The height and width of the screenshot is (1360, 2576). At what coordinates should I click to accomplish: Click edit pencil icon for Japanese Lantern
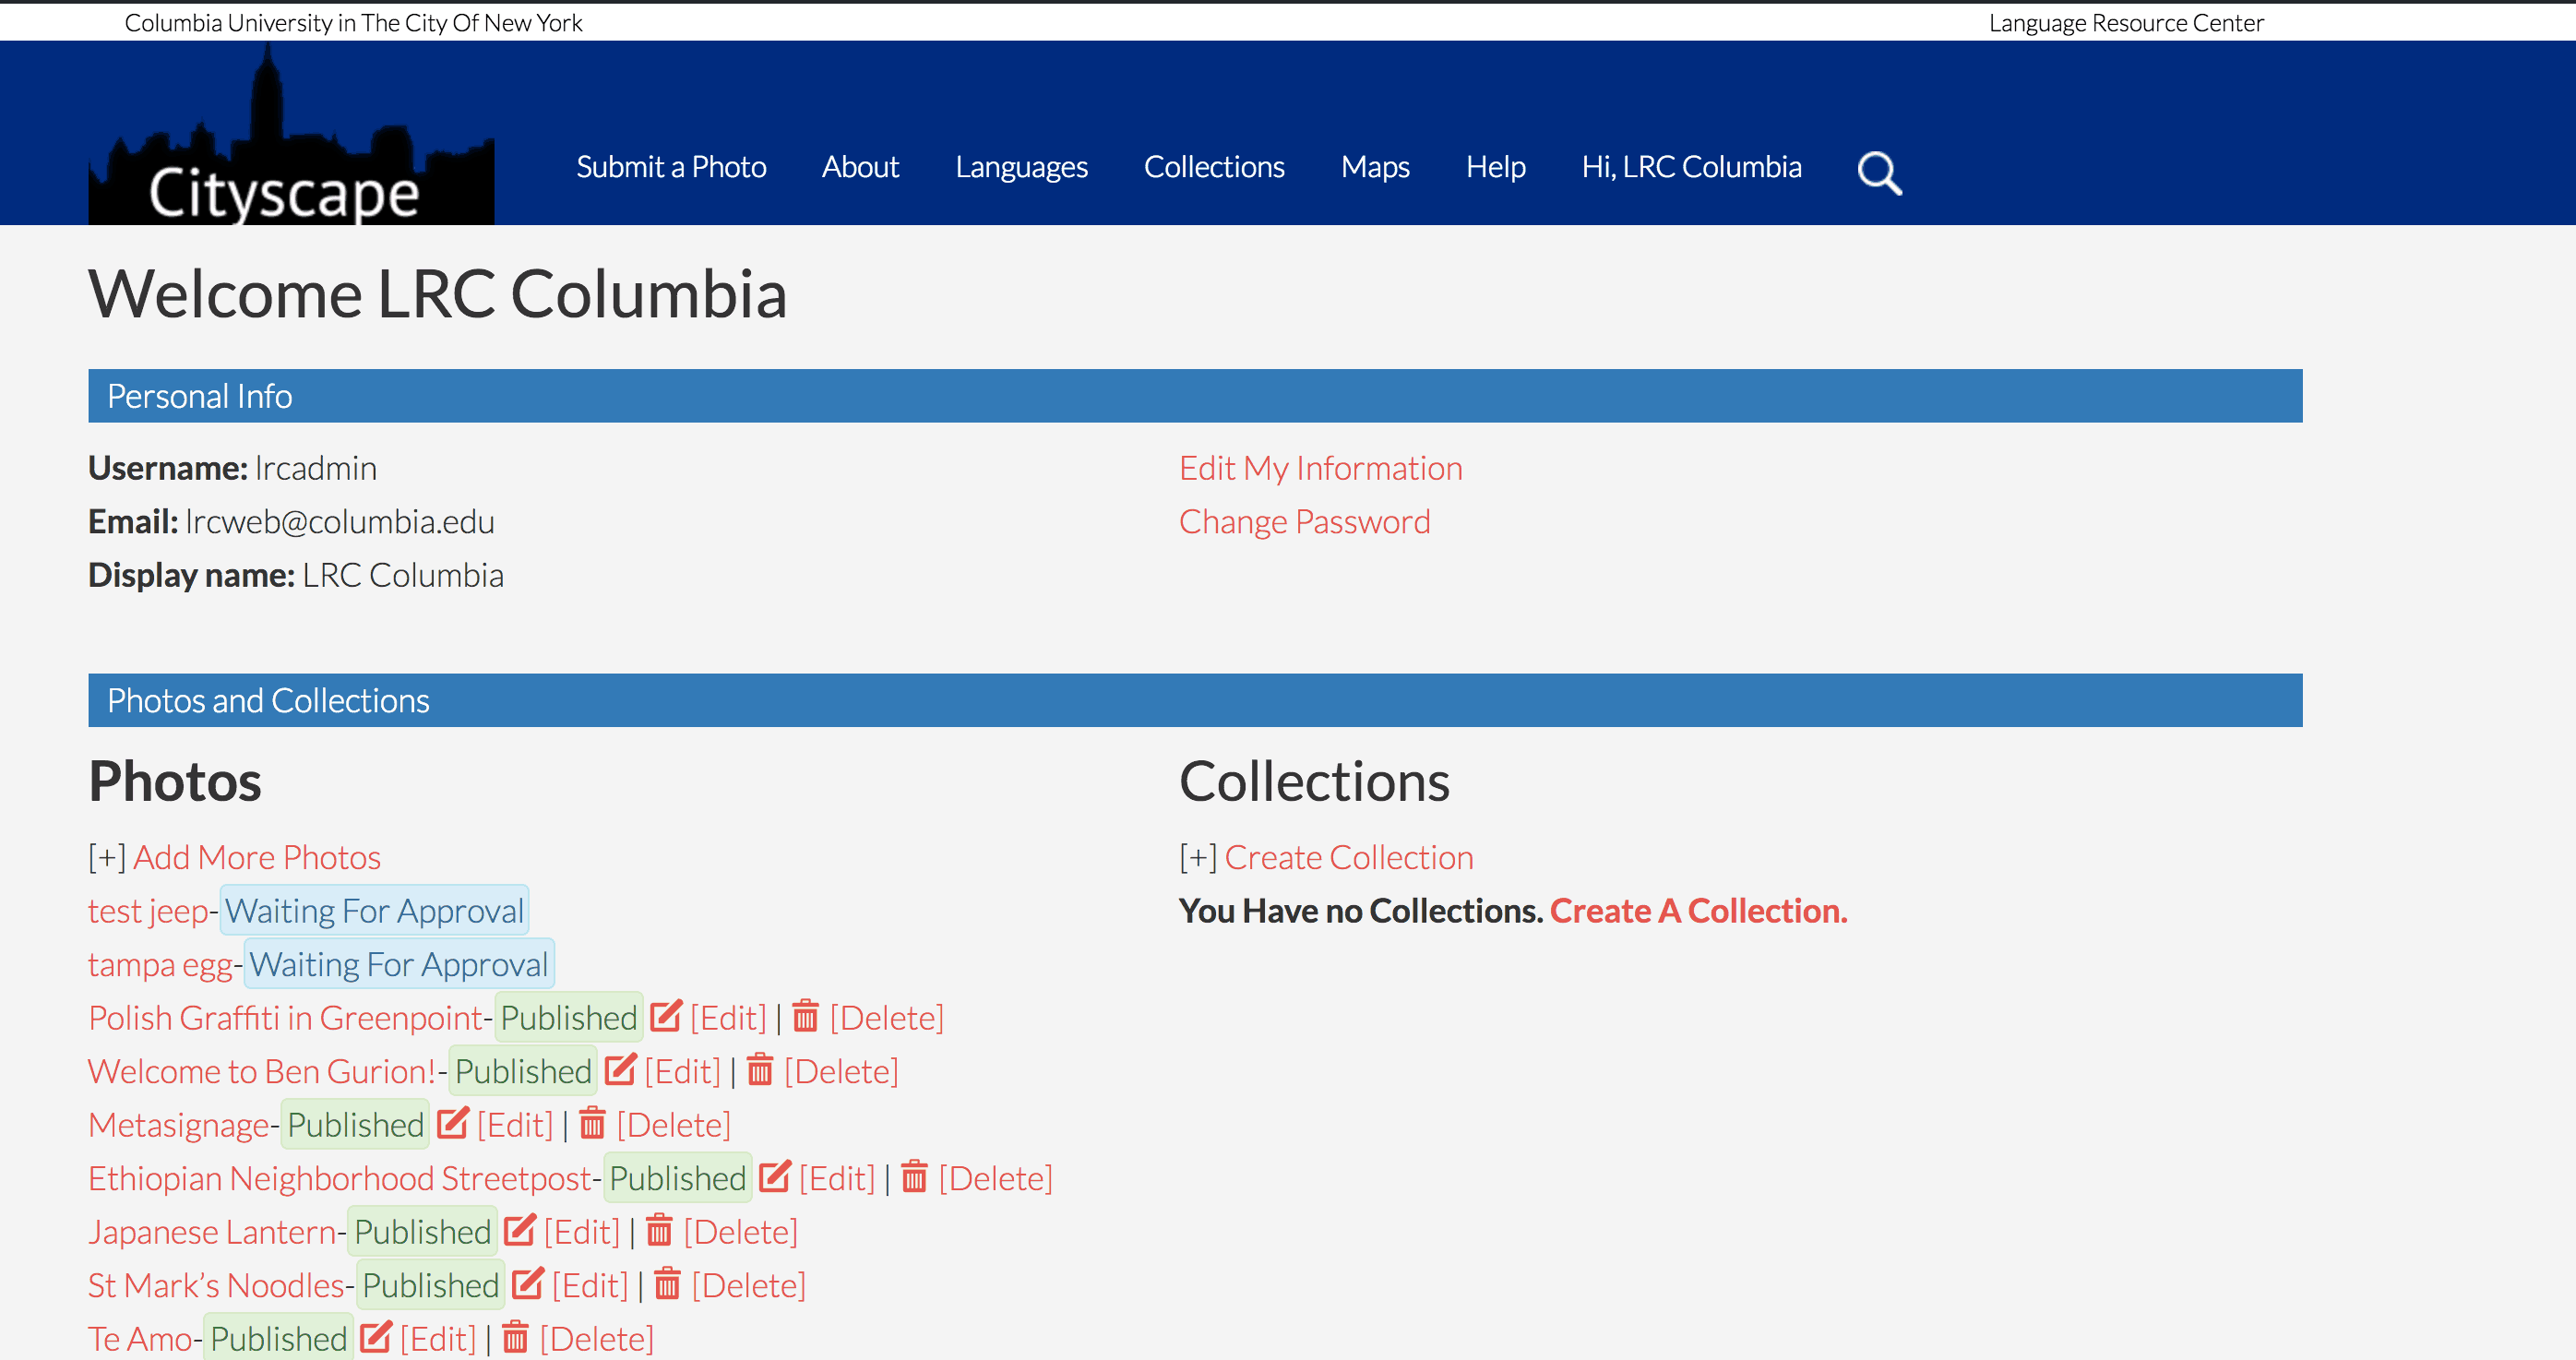[520, 1230]
